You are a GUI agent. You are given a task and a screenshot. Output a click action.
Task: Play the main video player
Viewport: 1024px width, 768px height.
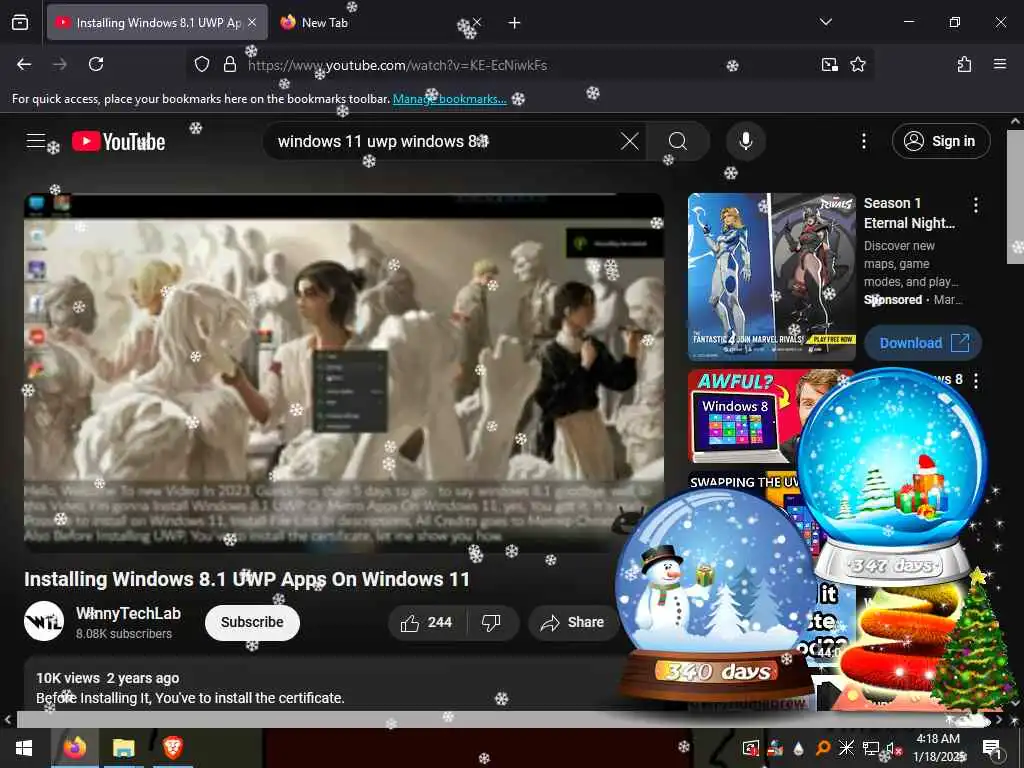pos(344,371)
